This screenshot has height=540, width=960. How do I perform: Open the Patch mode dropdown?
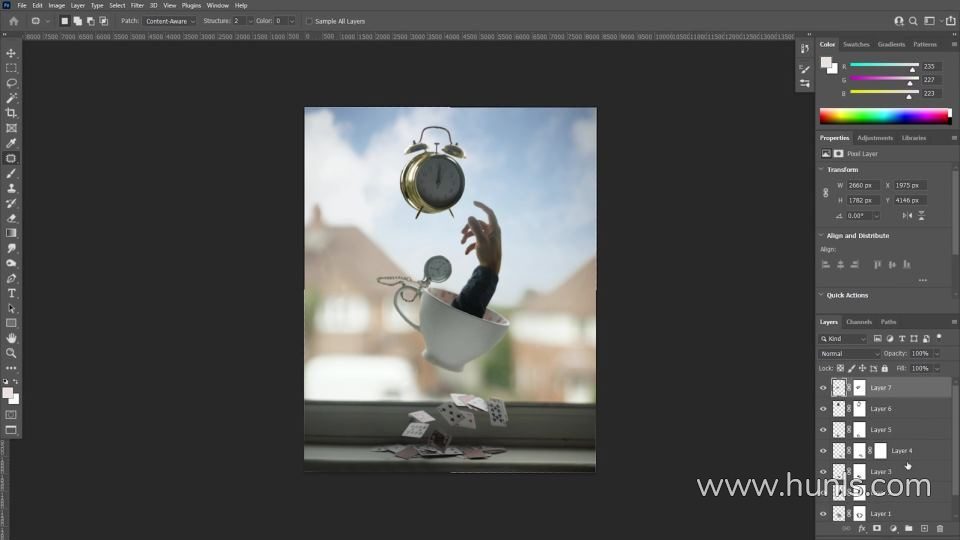(168, 21)
